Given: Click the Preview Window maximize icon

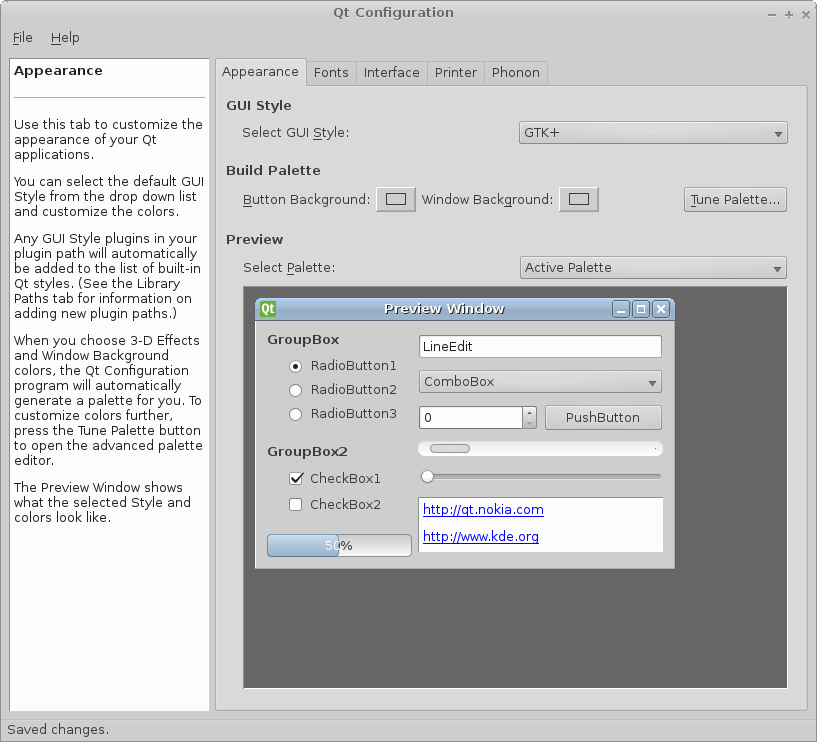Looking at the screenshot, I should pos(640,309).
